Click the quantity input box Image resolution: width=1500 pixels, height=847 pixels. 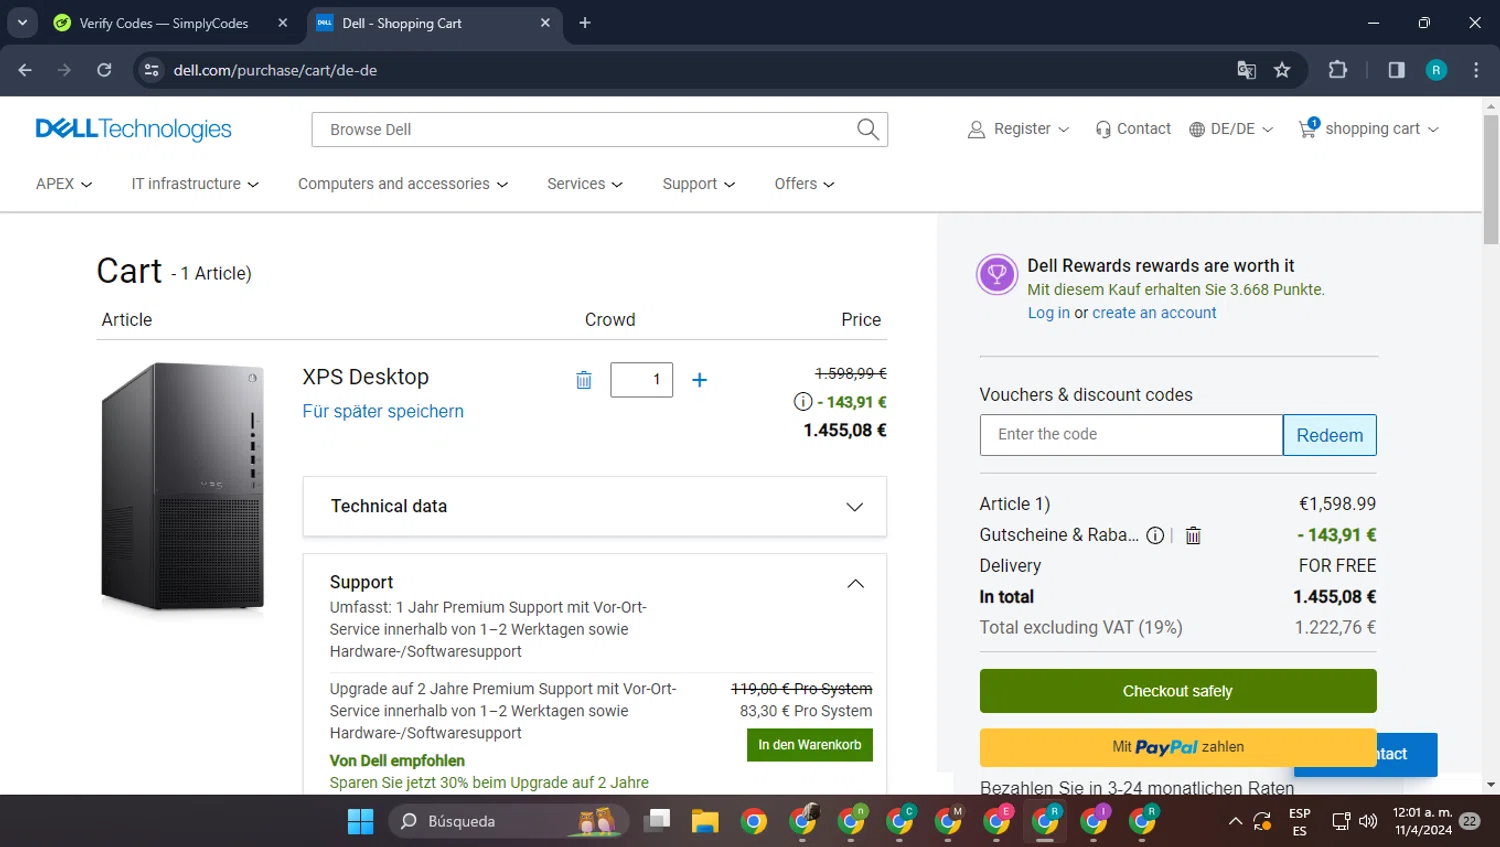coord(642,380)
